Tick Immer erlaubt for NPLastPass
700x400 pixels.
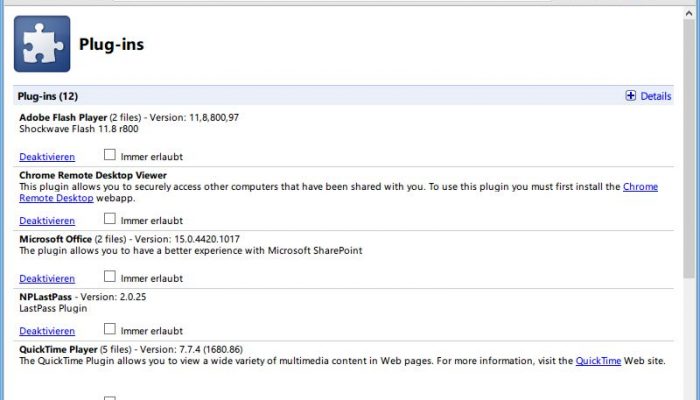point(109,329)
